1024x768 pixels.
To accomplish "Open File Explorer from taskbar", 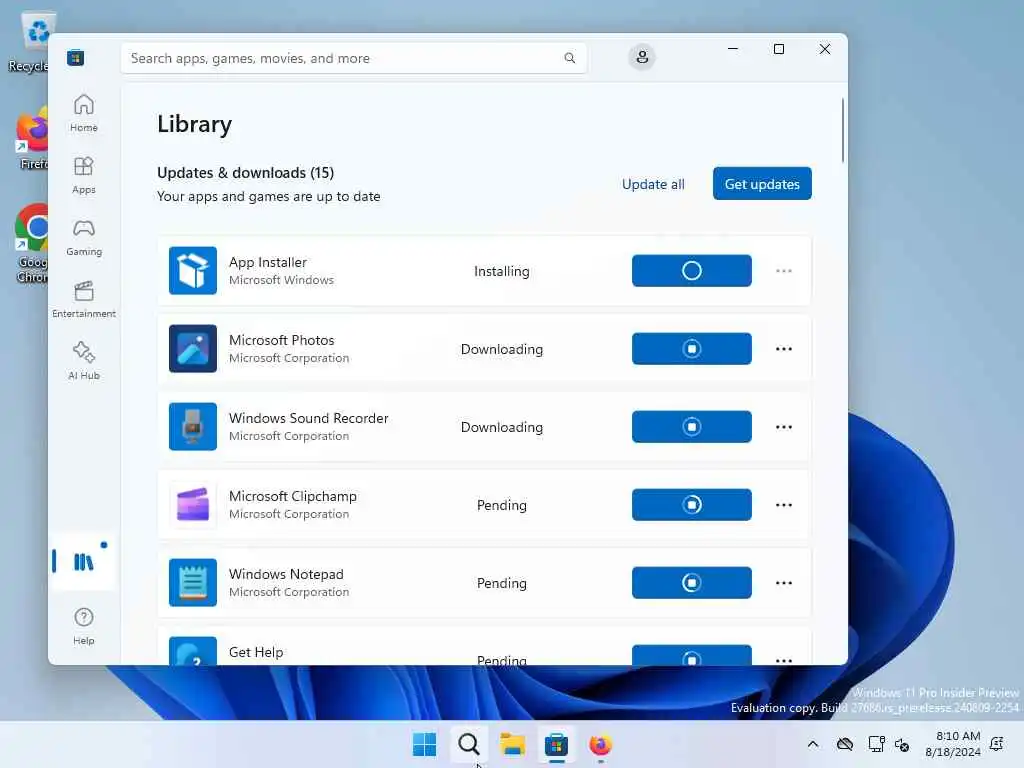I will [513, 744].
